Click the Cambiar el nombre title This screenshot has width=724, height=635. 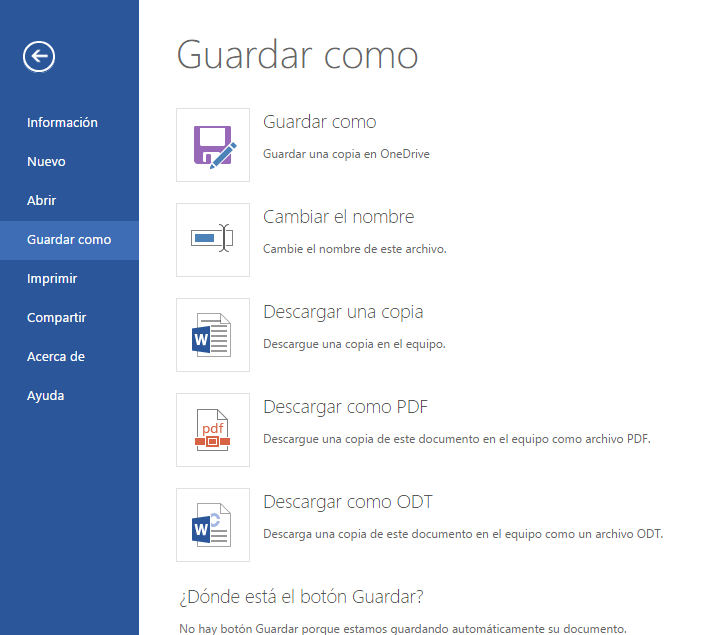338,217
